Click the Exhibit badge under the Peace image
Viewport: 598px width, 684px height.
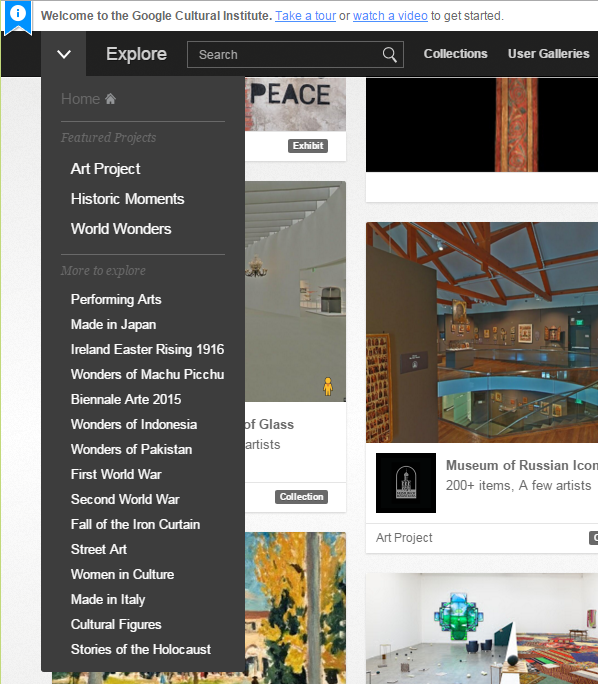click(308, 146)
